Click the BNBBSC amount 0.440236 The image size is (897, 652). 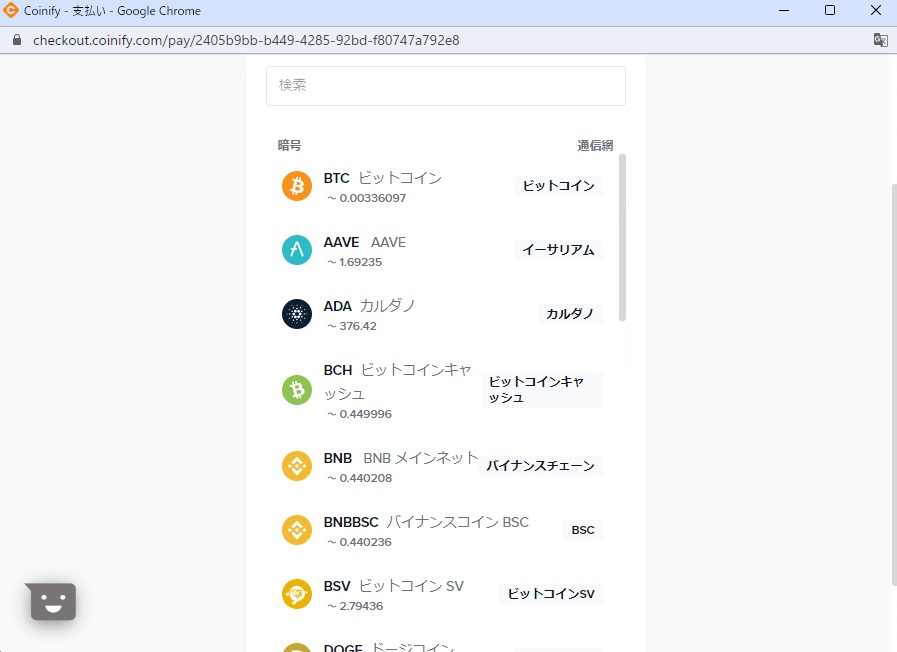(x=359, y=542)
